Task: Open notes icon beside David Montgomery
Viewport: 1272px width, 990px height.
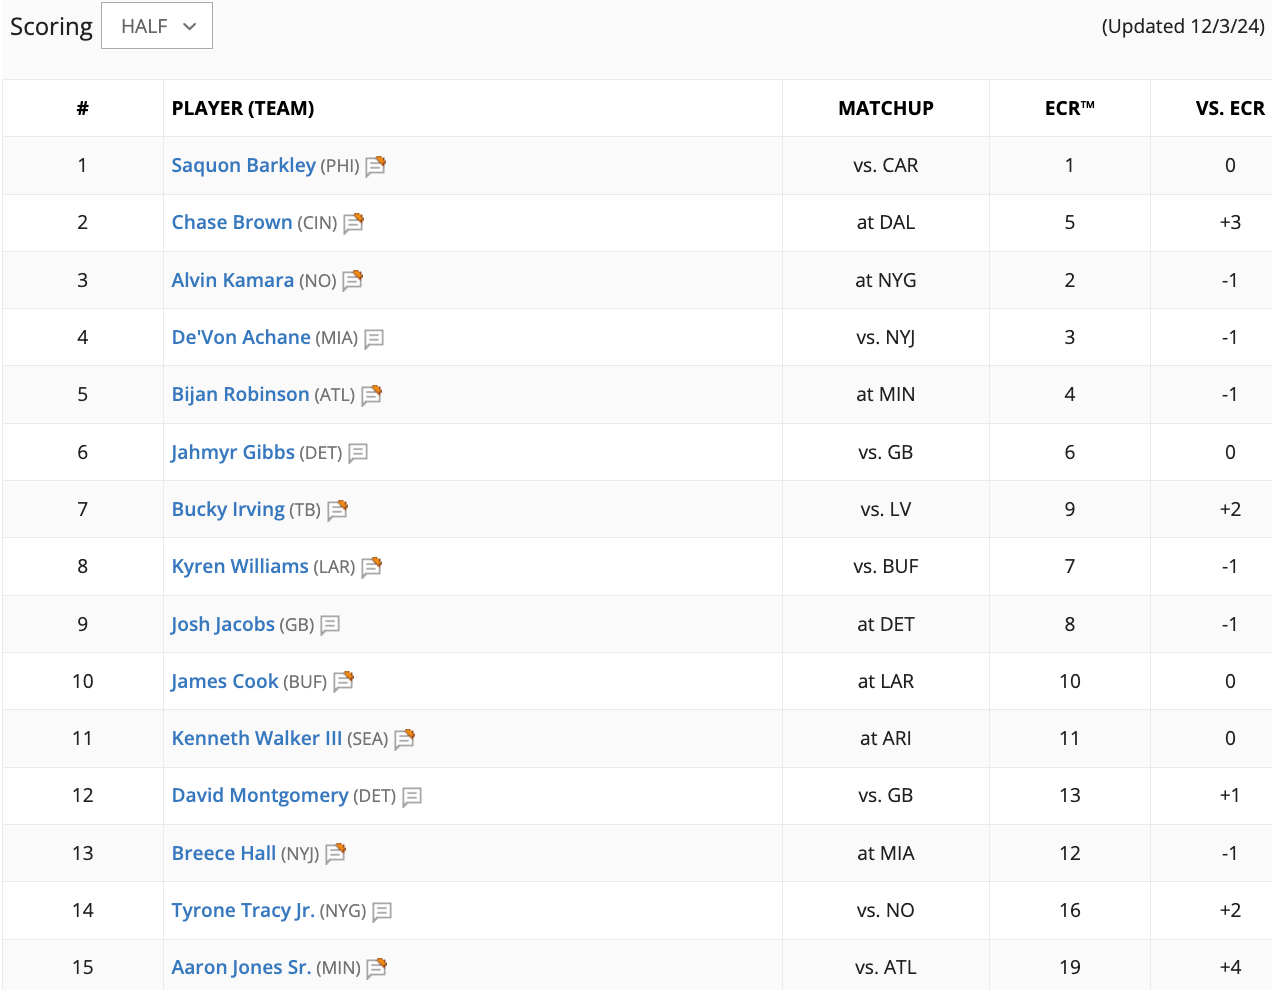Action: 412,797
